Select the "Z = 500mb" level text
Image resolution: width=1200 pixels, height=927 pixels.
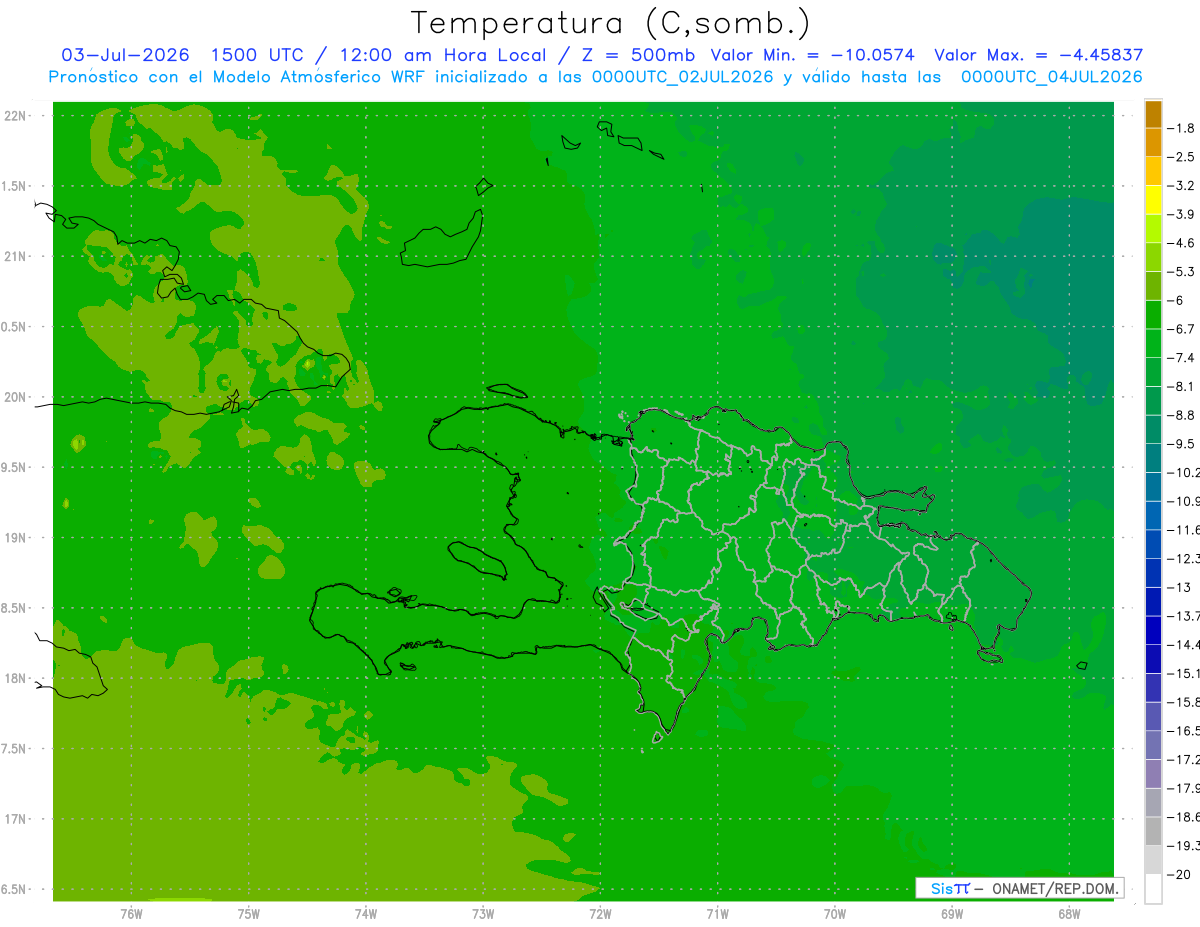[x=639, y=55]
